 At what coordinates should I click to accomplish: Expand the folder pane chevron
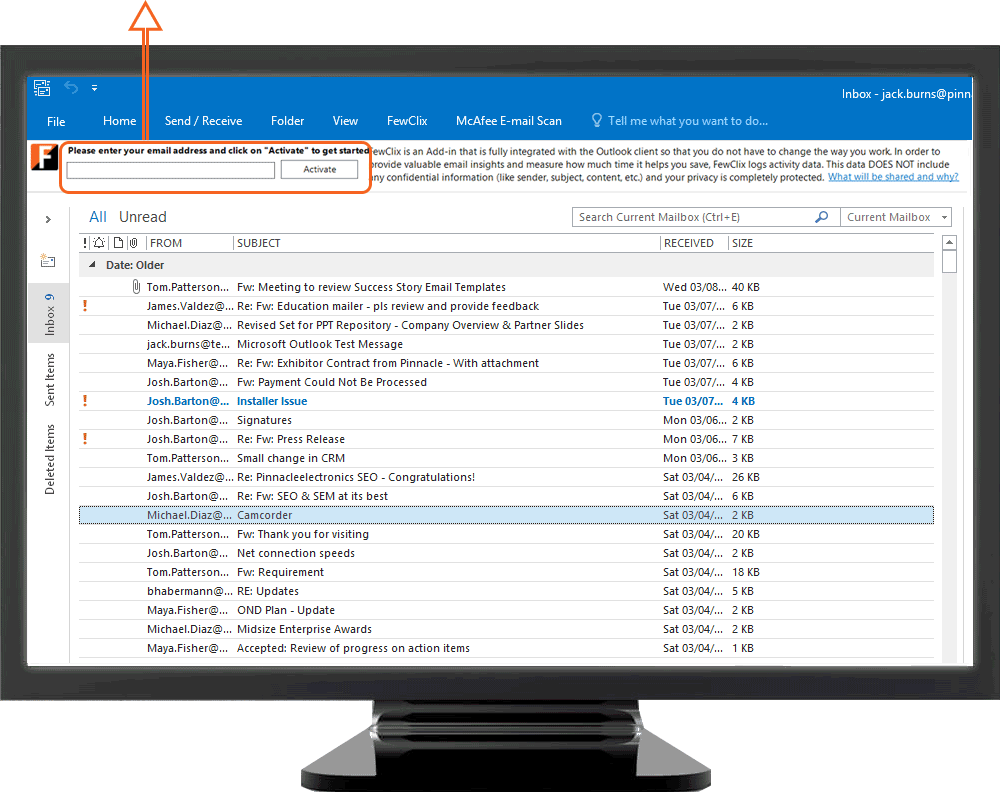(x=48, y=219)
